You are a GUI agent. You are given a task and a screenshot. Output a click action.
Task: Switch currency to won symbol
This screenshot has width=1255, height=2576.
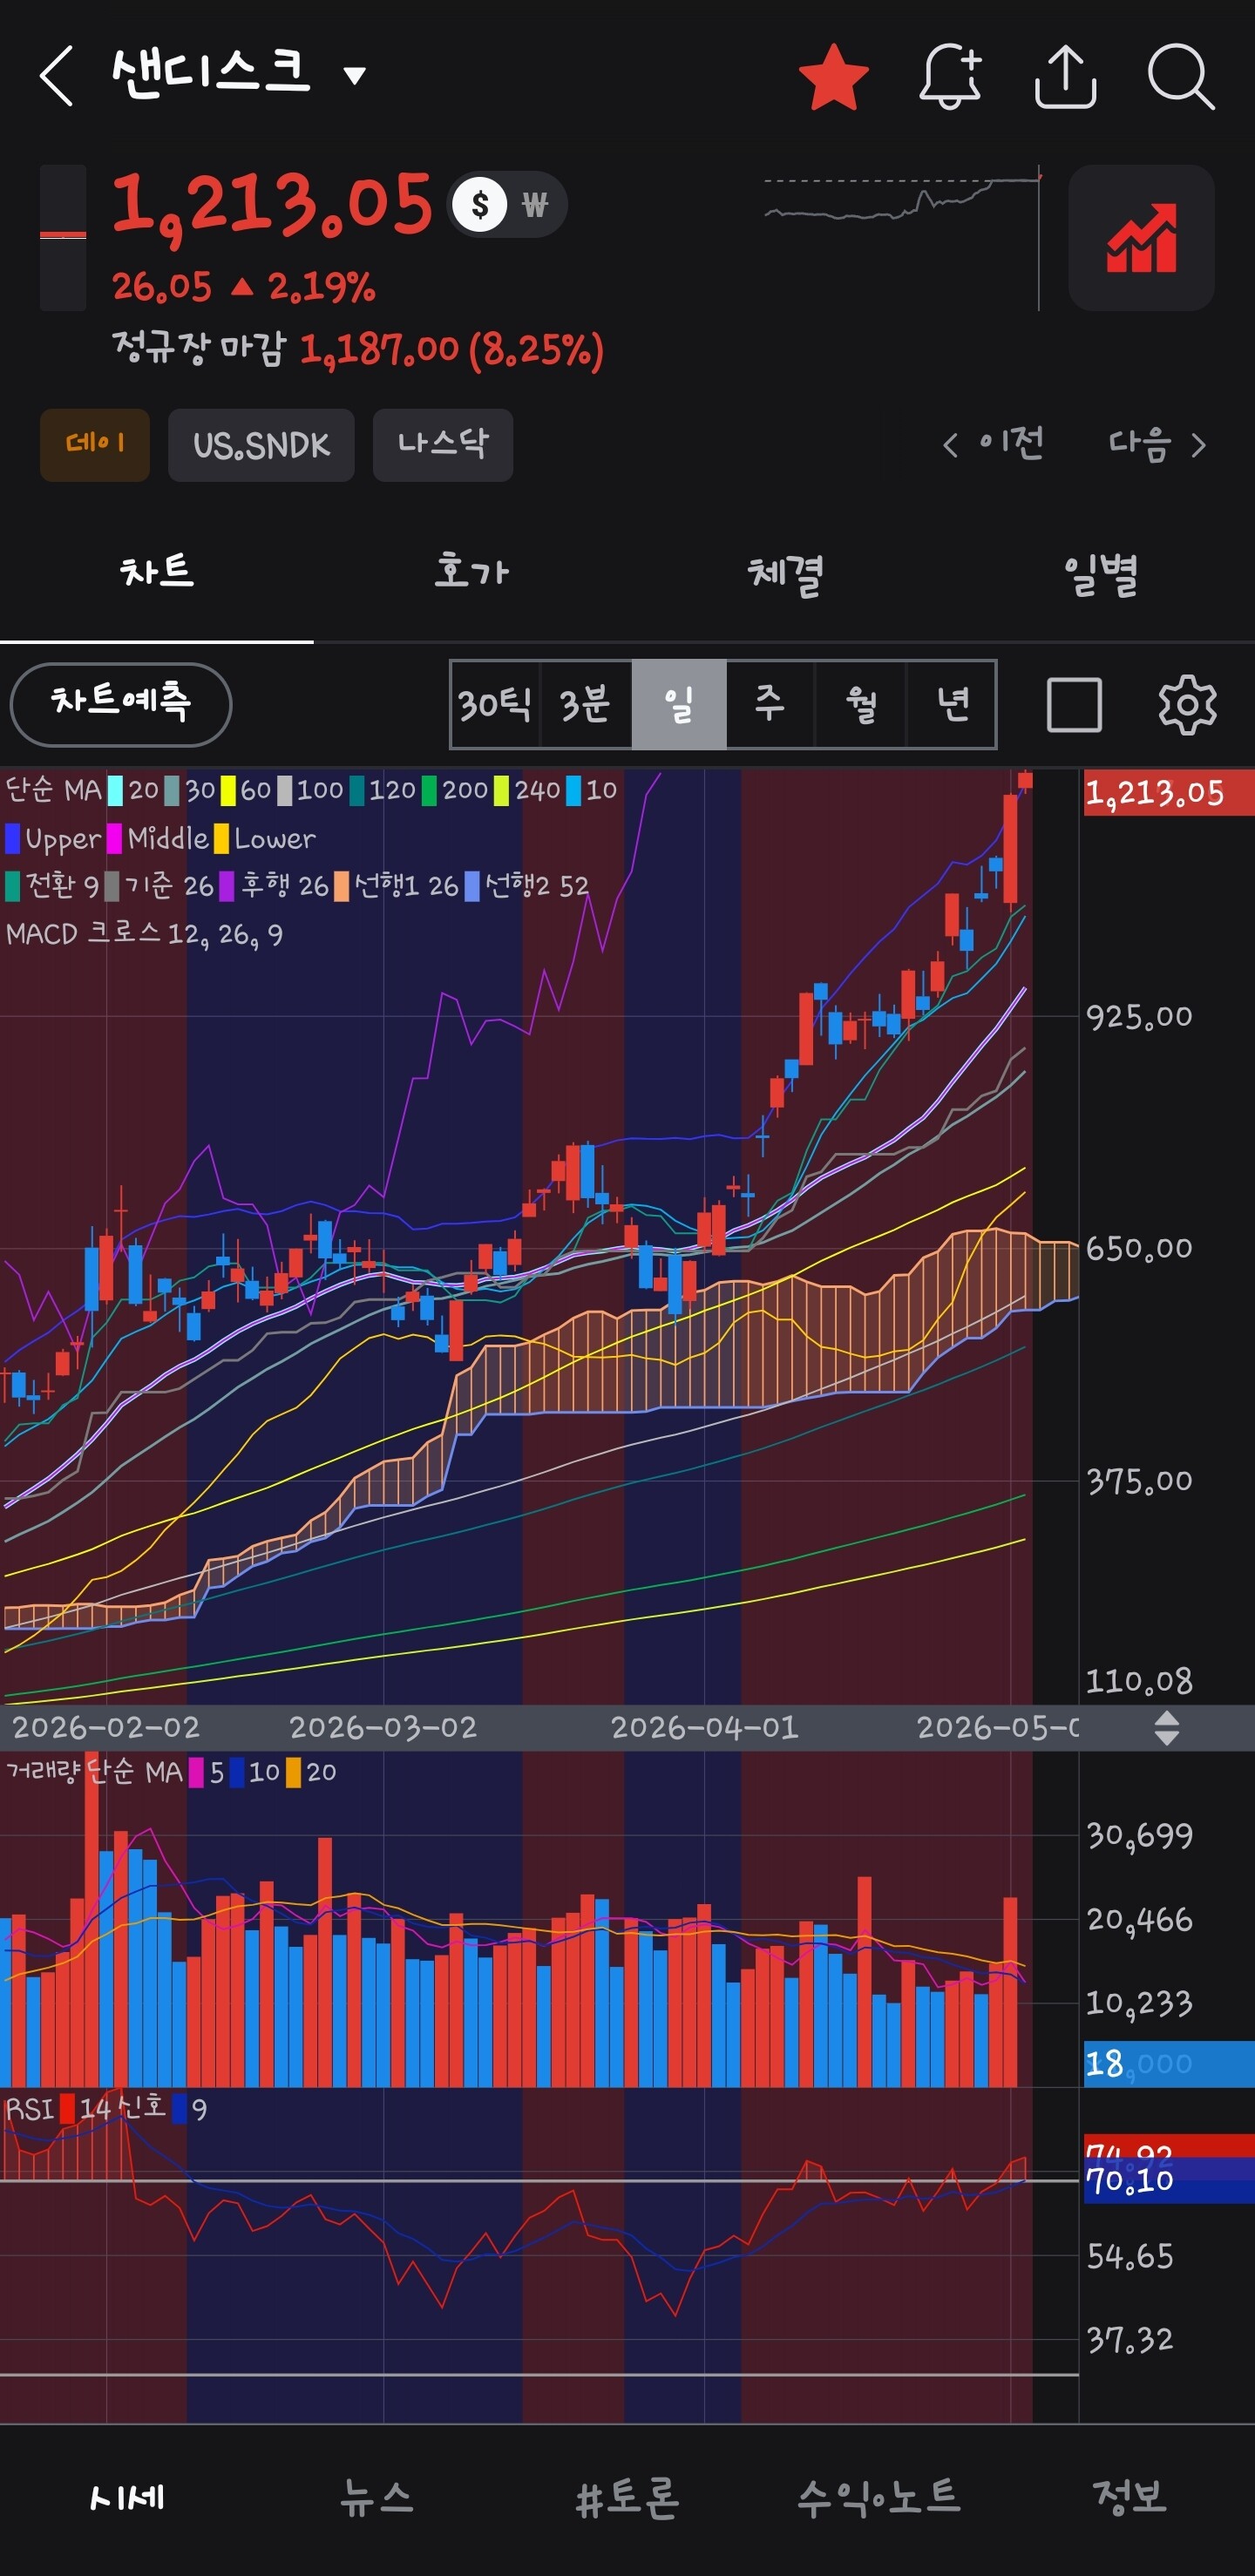(535, 205)
